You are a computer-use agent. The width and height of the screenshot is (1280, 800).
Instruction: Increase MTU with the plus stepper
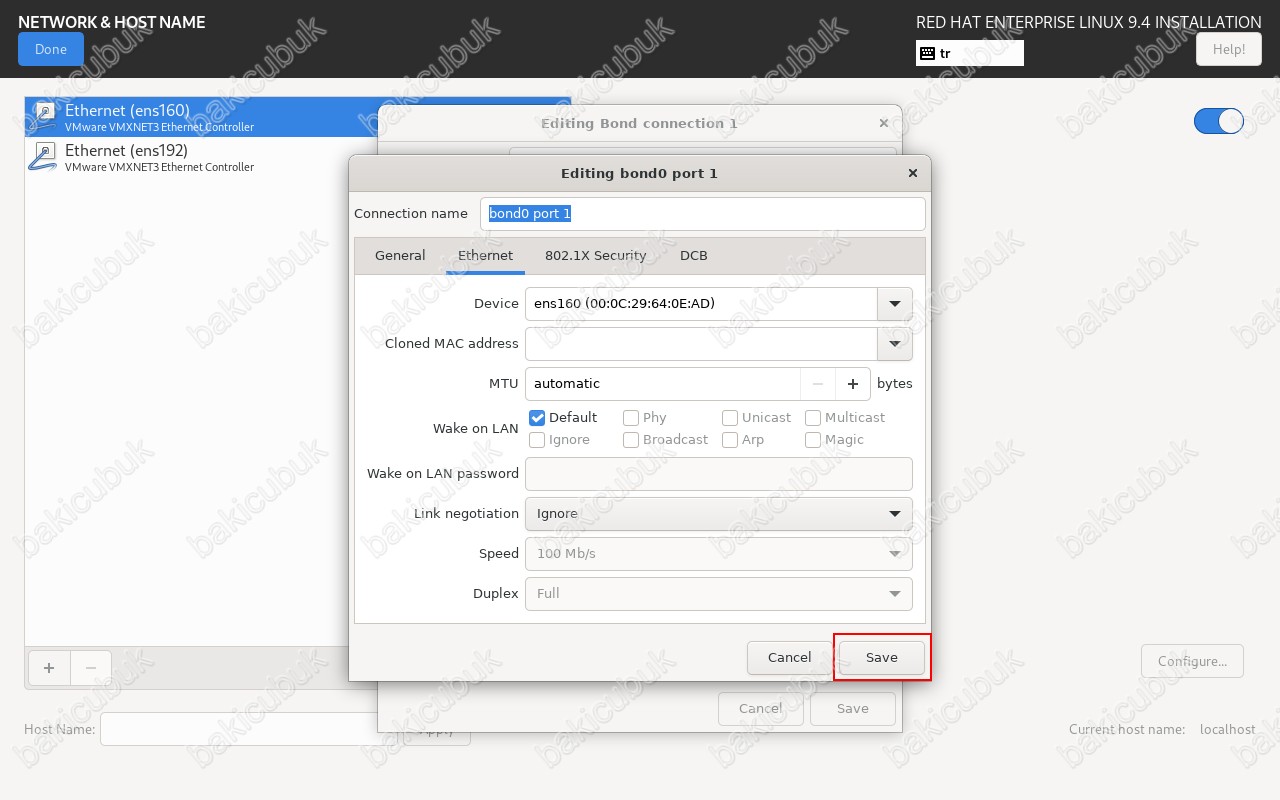(x=853, y=384)
